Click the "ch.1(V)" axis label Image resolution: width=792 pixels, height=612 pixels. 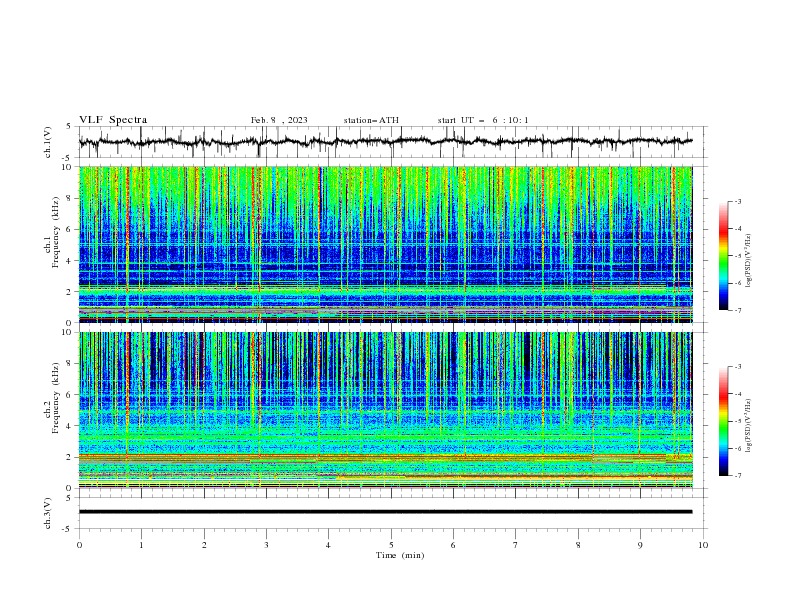[48, 142]
